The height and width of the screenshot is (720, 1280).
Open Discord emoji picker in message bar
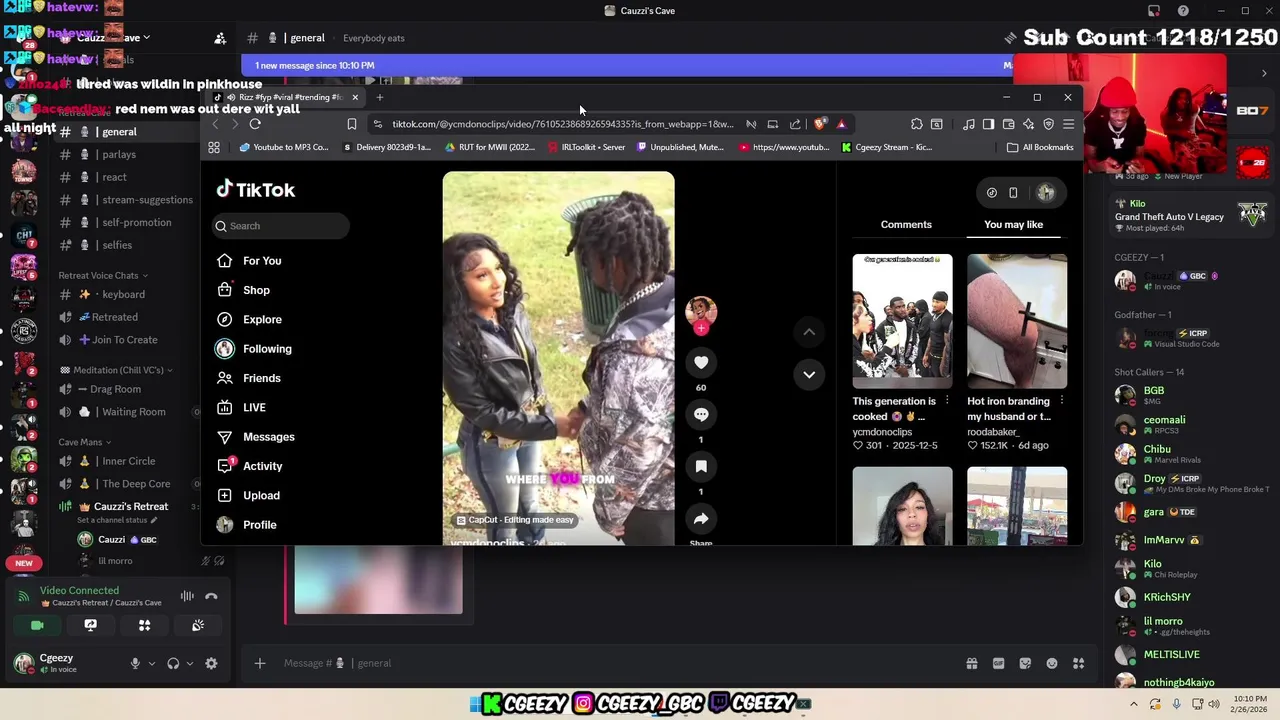pos(1052,663)
